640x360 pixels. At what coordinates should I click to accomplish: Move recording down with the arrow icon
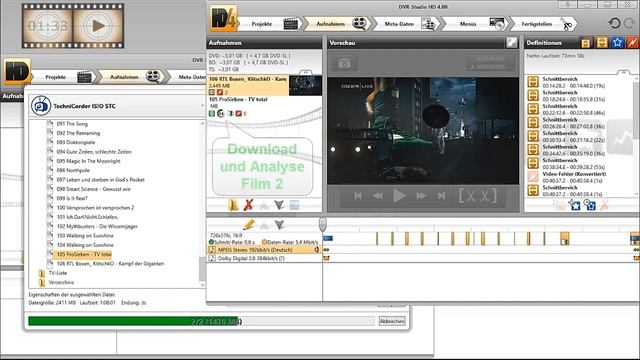point(279,205)
